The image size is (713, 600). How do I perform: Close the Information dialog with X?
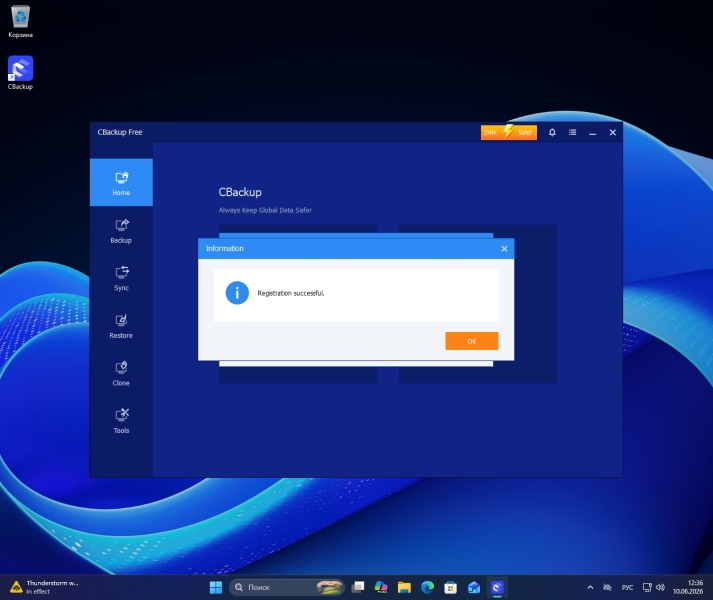coord(504,248)
